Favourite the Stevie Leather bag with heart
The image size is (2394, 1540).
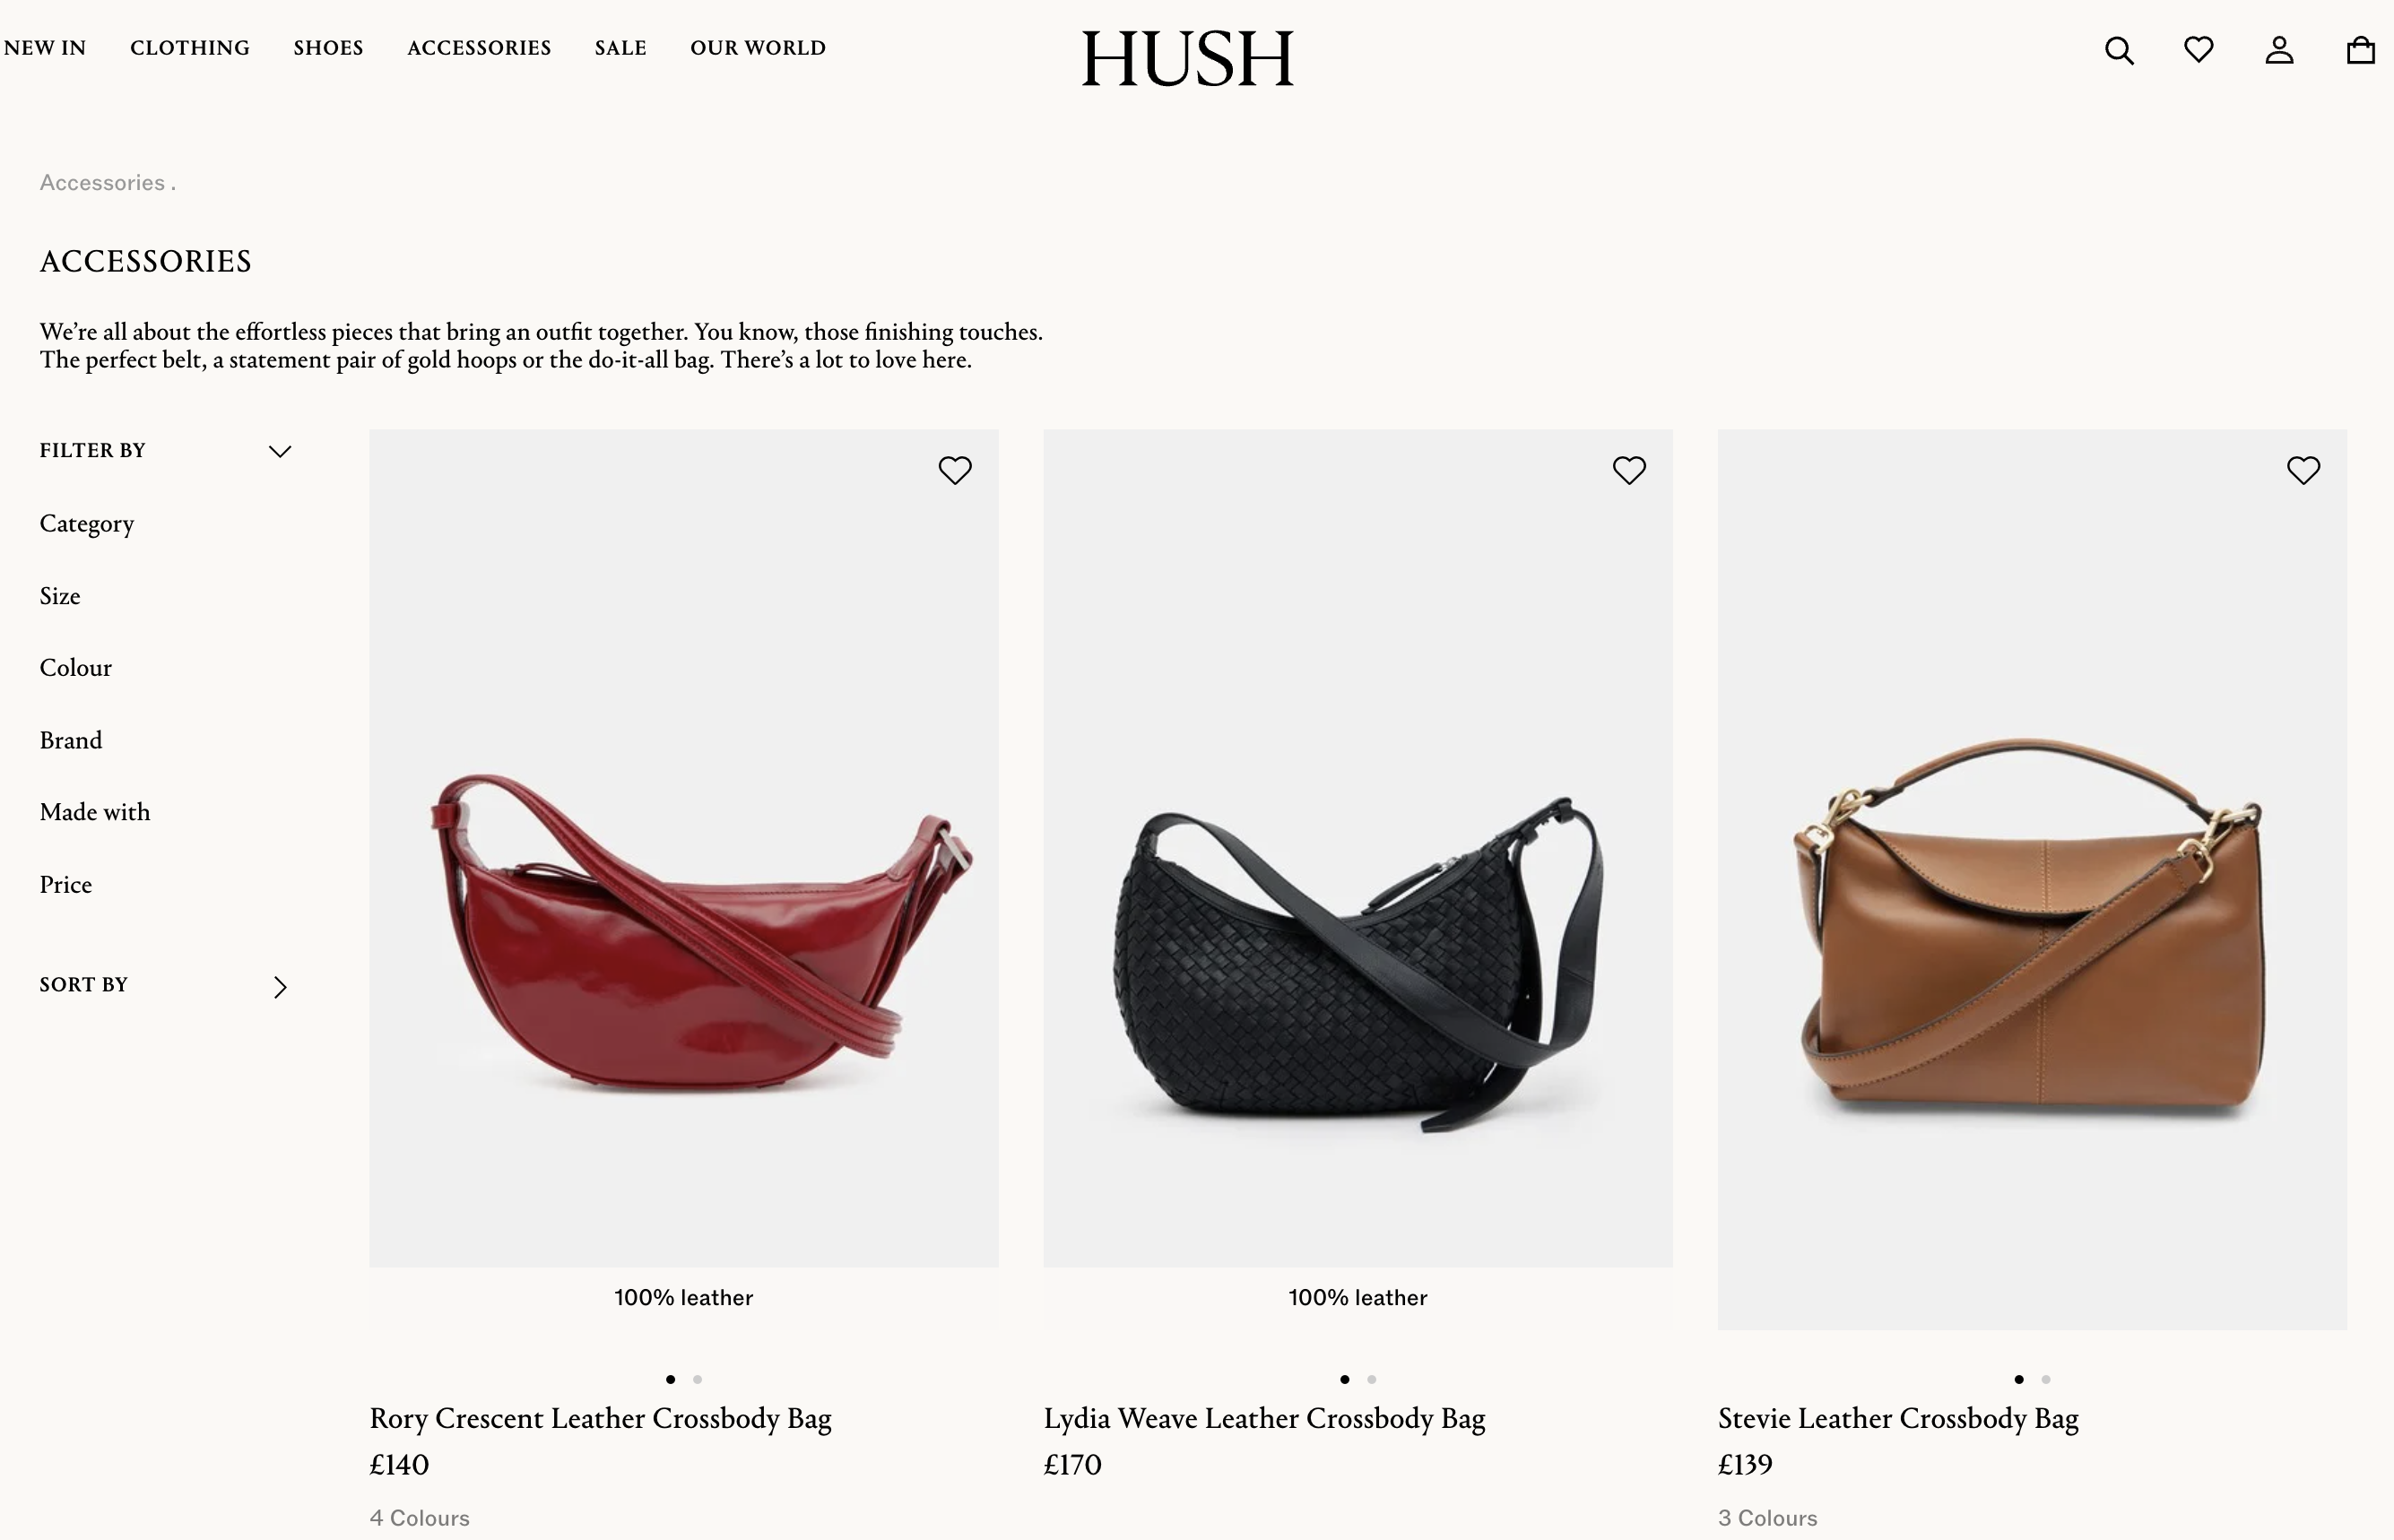(2303, 470)
